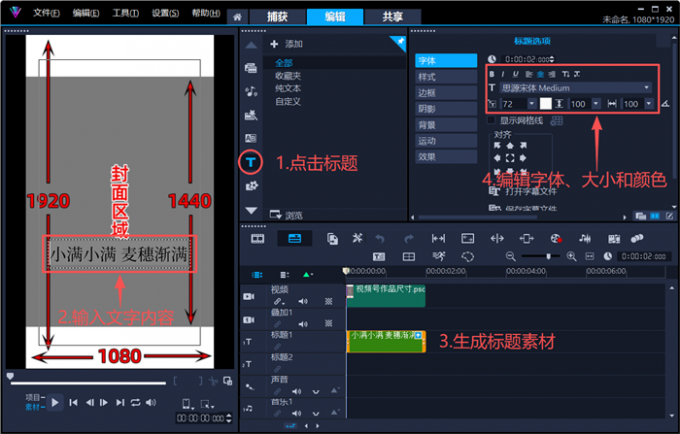This screenshot has height=434, width=680.
Task: Open the split screen template creator
Action: click(x=409, y=257)
